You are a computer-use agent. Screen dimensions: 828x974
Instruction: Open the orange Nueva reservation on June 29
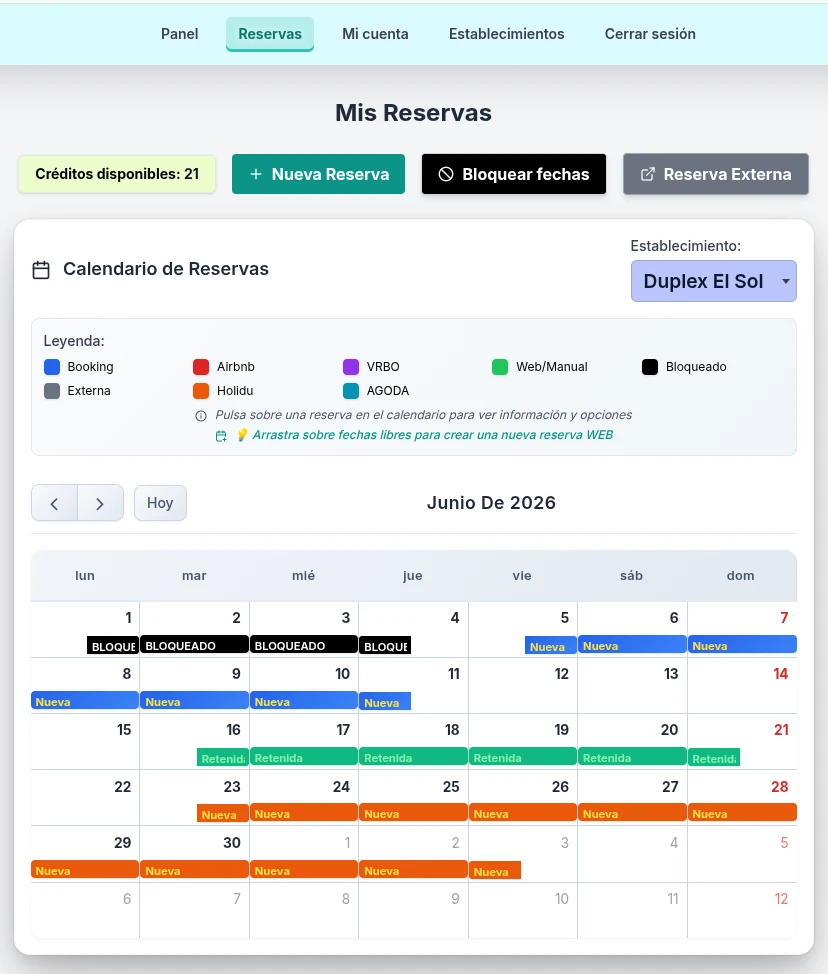(x=85, y=870)
